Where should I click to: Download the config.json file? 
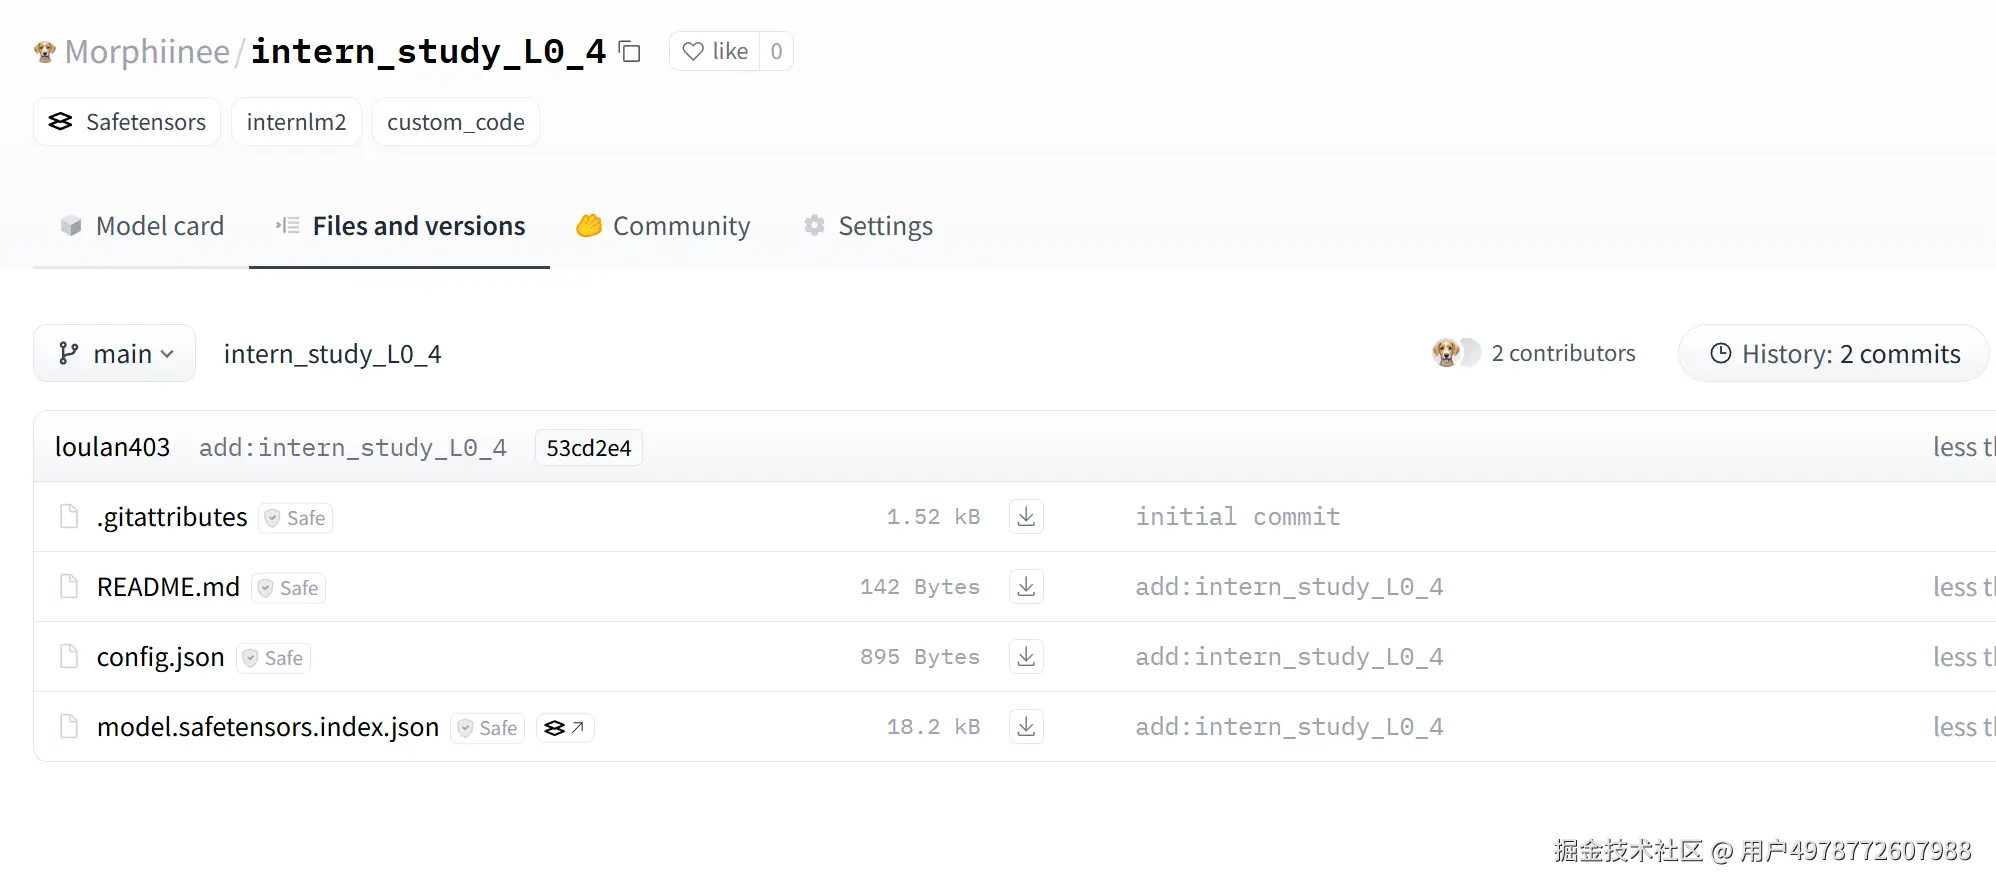[1026, 656]
